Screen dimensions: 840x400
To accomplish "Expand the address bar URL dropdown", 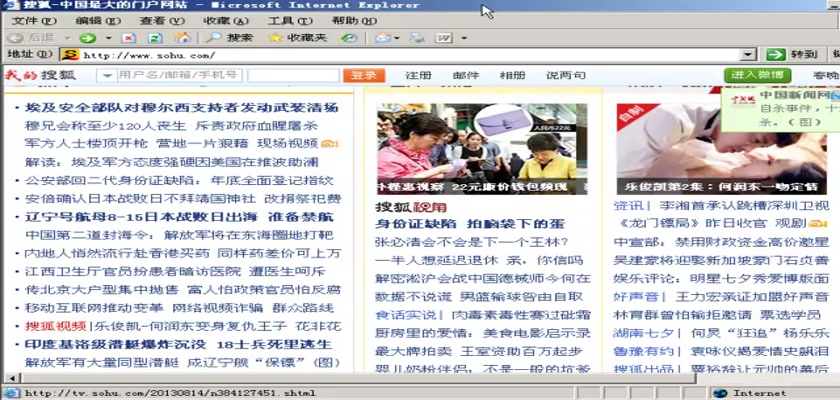I will click(747, 55).
